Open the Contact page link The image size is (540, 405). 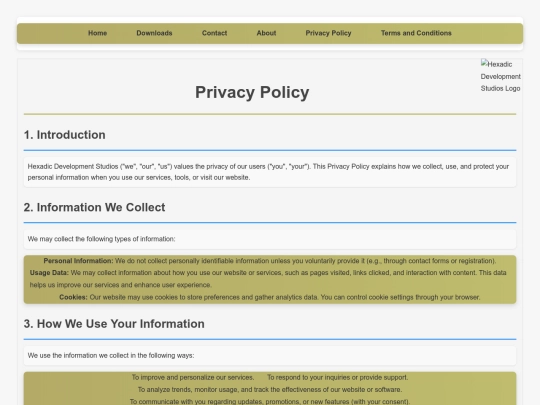tap(214, 33)
